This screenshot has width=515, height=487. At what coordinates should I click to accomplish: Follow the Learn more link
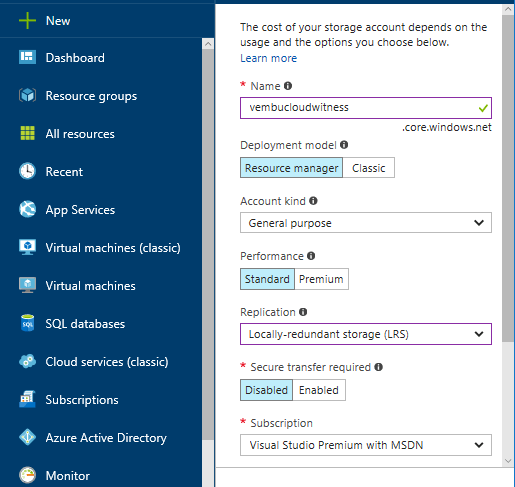click(269, 58)
